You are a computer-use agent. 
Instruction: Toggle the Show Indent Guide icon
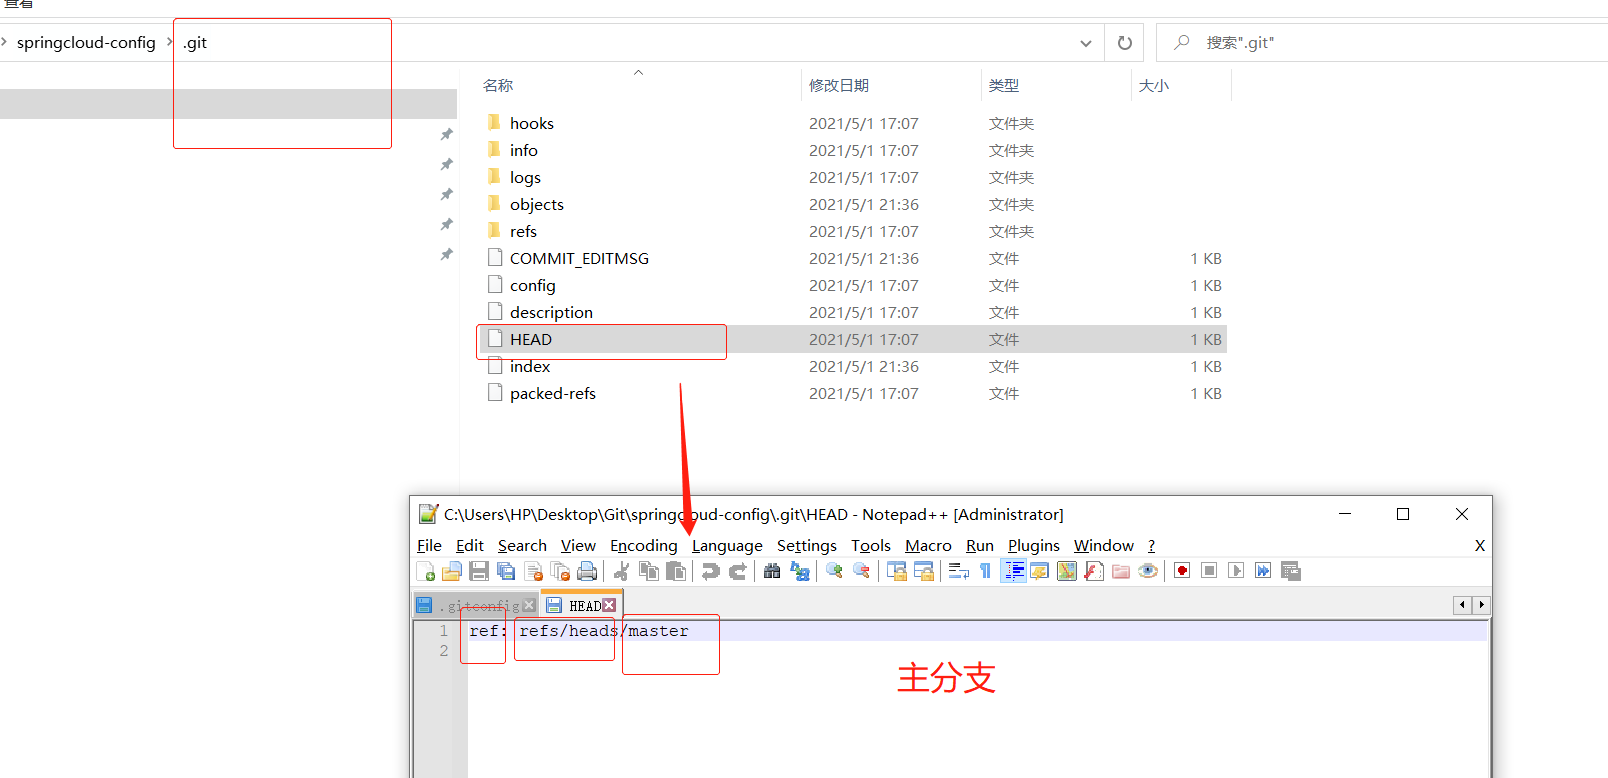coord(1013,571)
